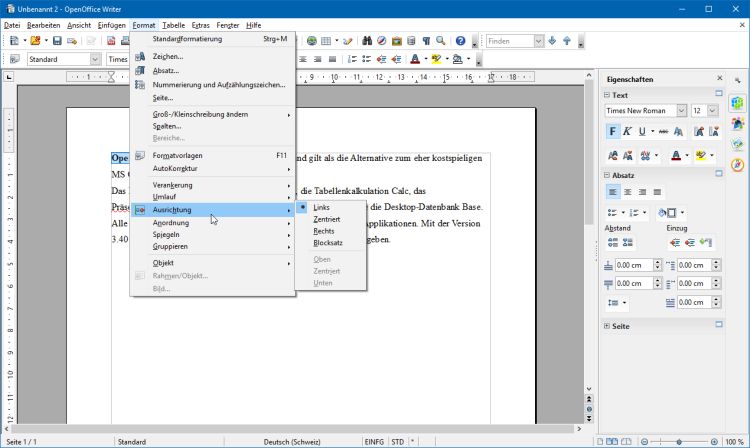Click hanging indent icon under Einzug
This screenshot has width=750, height=448.
click(706, 243)
